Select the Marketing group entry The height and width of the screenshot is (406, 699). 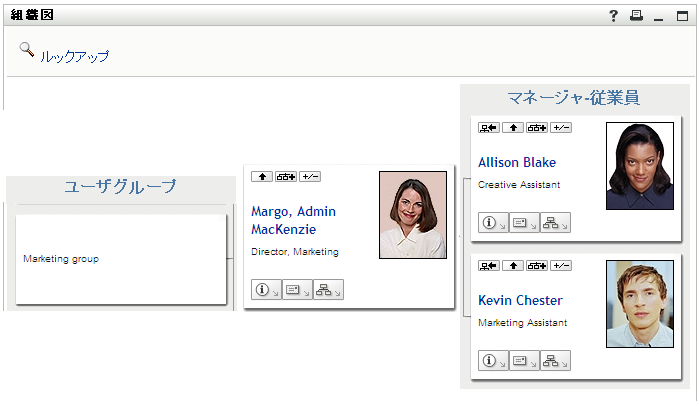[61, 259]
